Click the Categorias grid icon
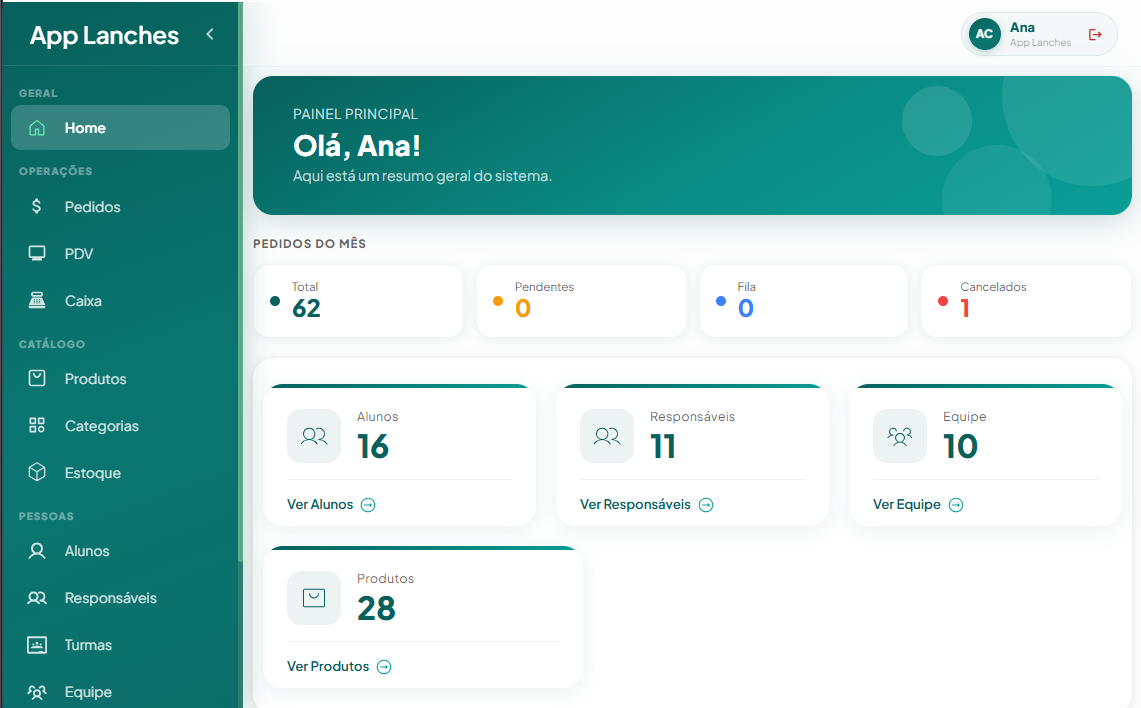Screen dimensions: 1141x708 coord(36,426)
